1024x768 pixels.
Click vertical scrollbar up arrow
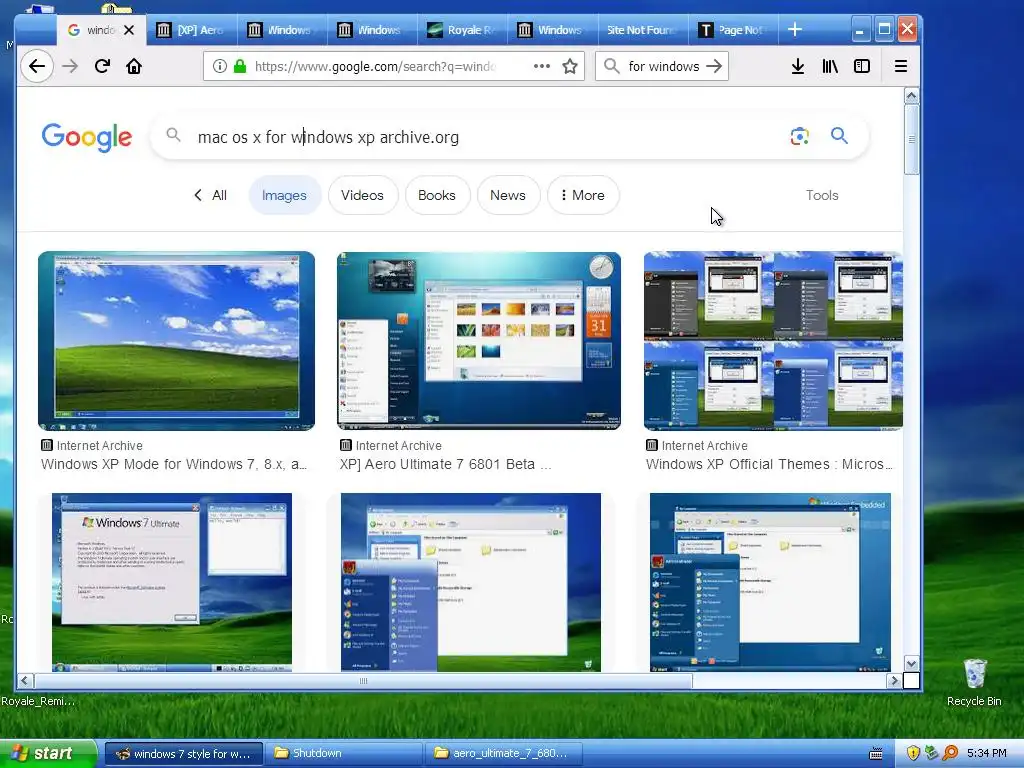pos(912,96)
